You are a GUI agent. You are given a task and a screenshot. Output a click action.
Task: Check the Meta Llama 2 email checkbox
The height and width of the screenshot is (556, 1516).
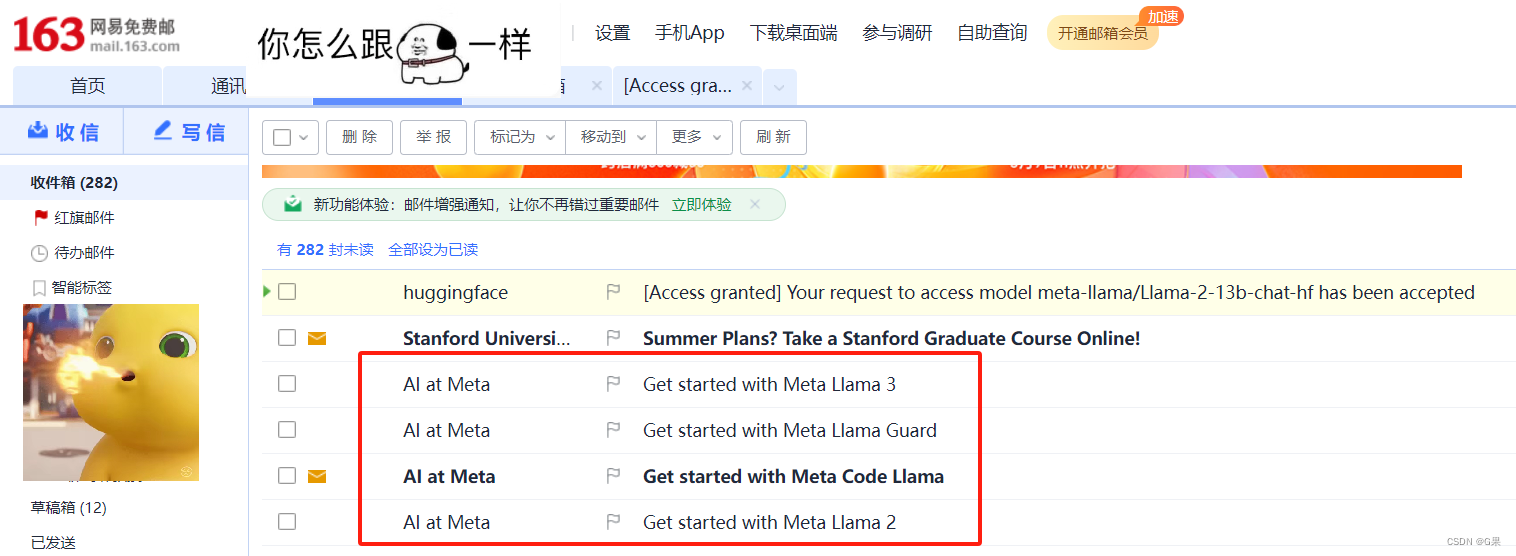[x=287, y=522]
